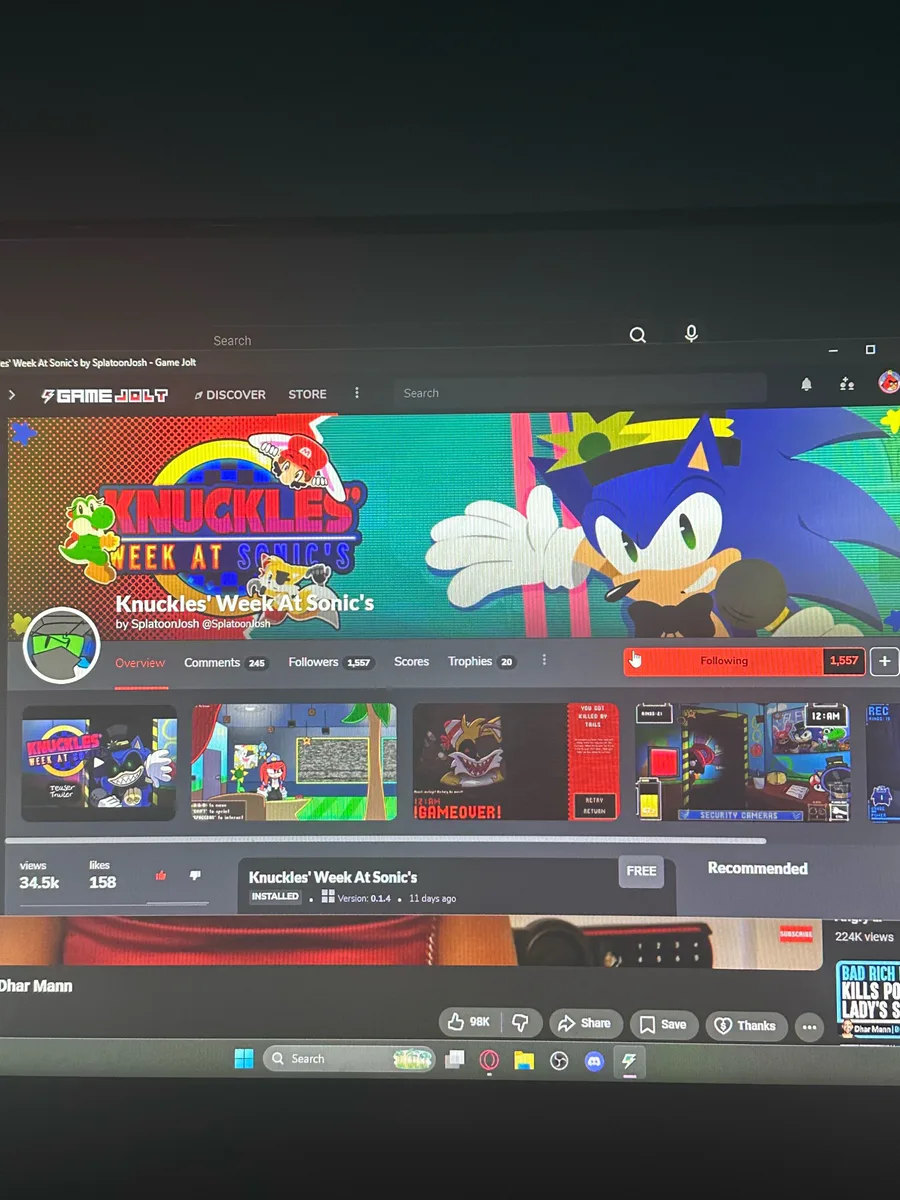Open the Discover page
Viewport: 900px width, 1200px height.
click(230, 395)
